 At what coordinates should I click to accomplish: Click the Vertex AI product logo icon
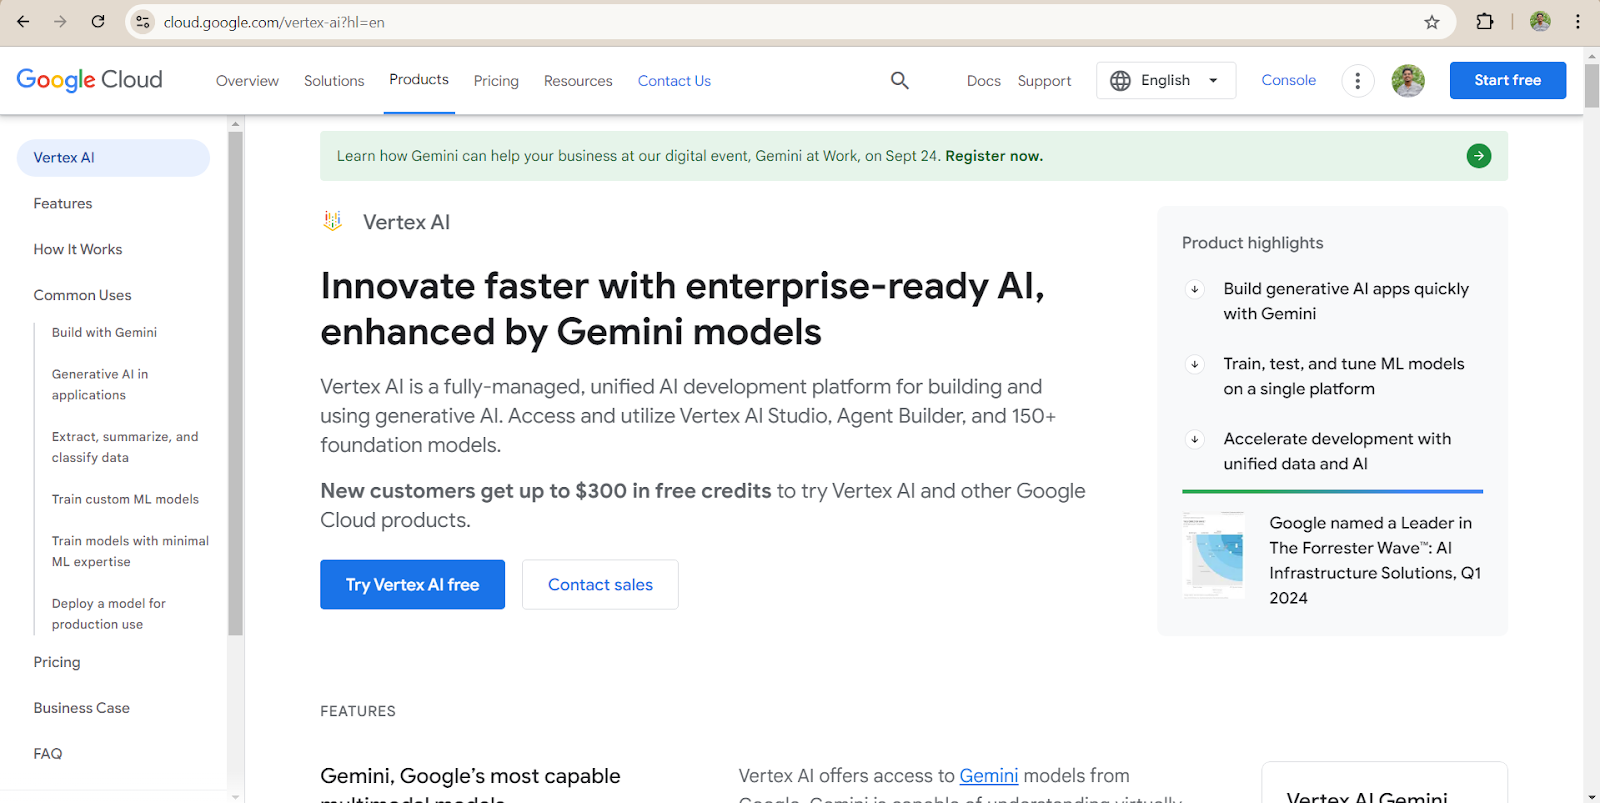coord(333,221)
